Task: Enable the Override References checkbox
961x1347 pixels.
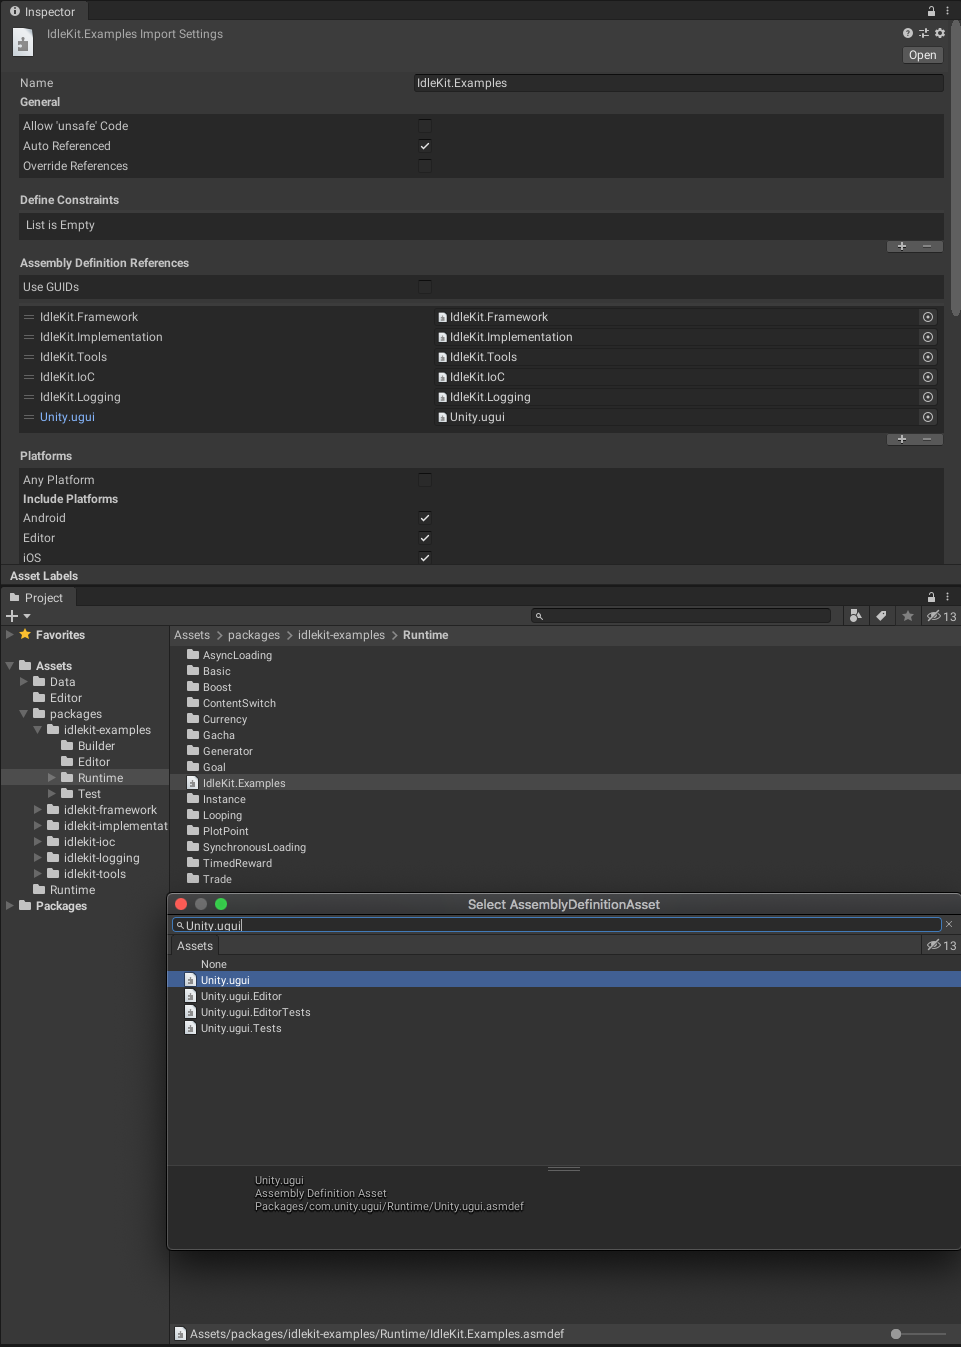Action: [425, 166]
